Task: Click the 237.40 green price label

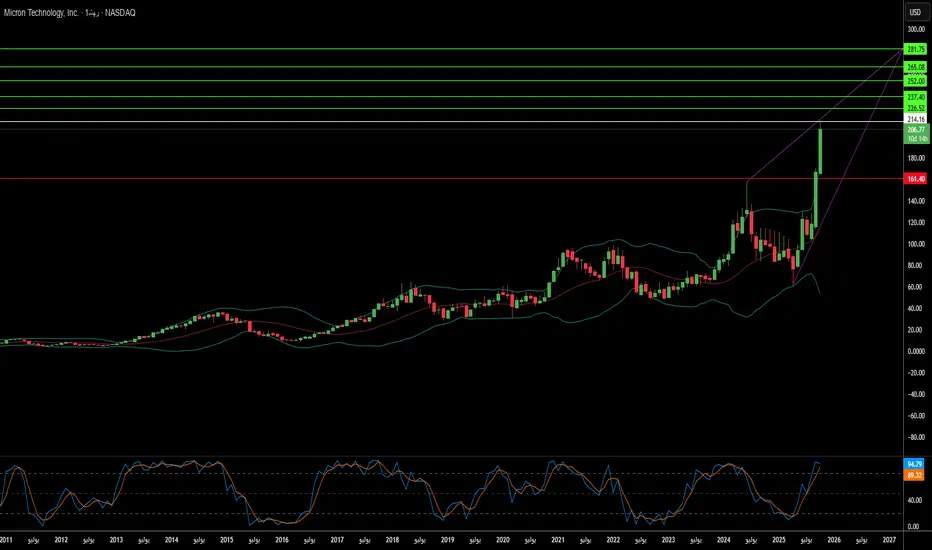Action: pyautogui.click(x=914, y=96)
